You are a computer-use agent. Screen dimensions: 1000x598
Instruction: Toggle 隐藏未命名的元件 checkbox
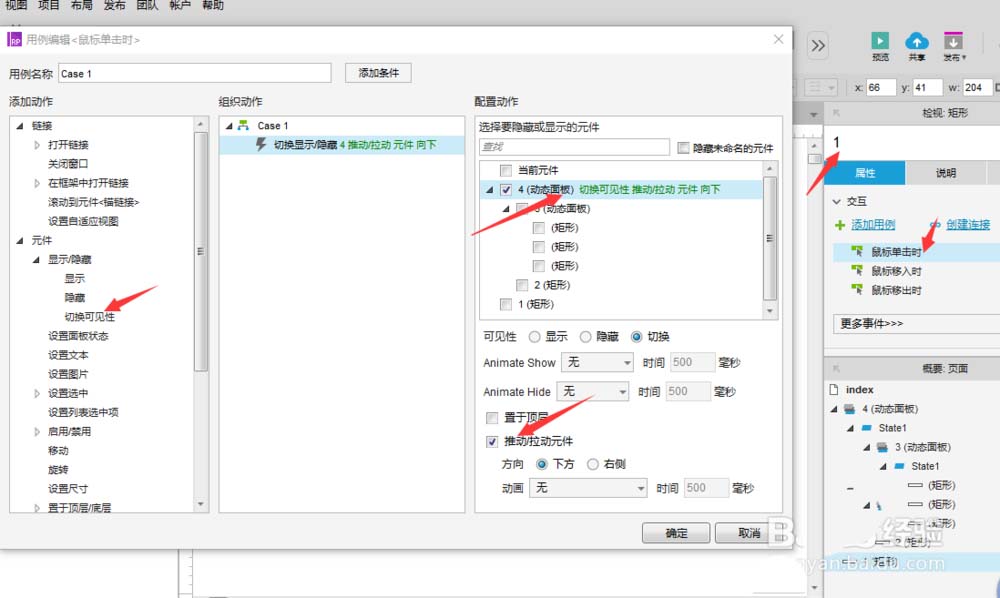pyautogui.click(x=683, y=148)
